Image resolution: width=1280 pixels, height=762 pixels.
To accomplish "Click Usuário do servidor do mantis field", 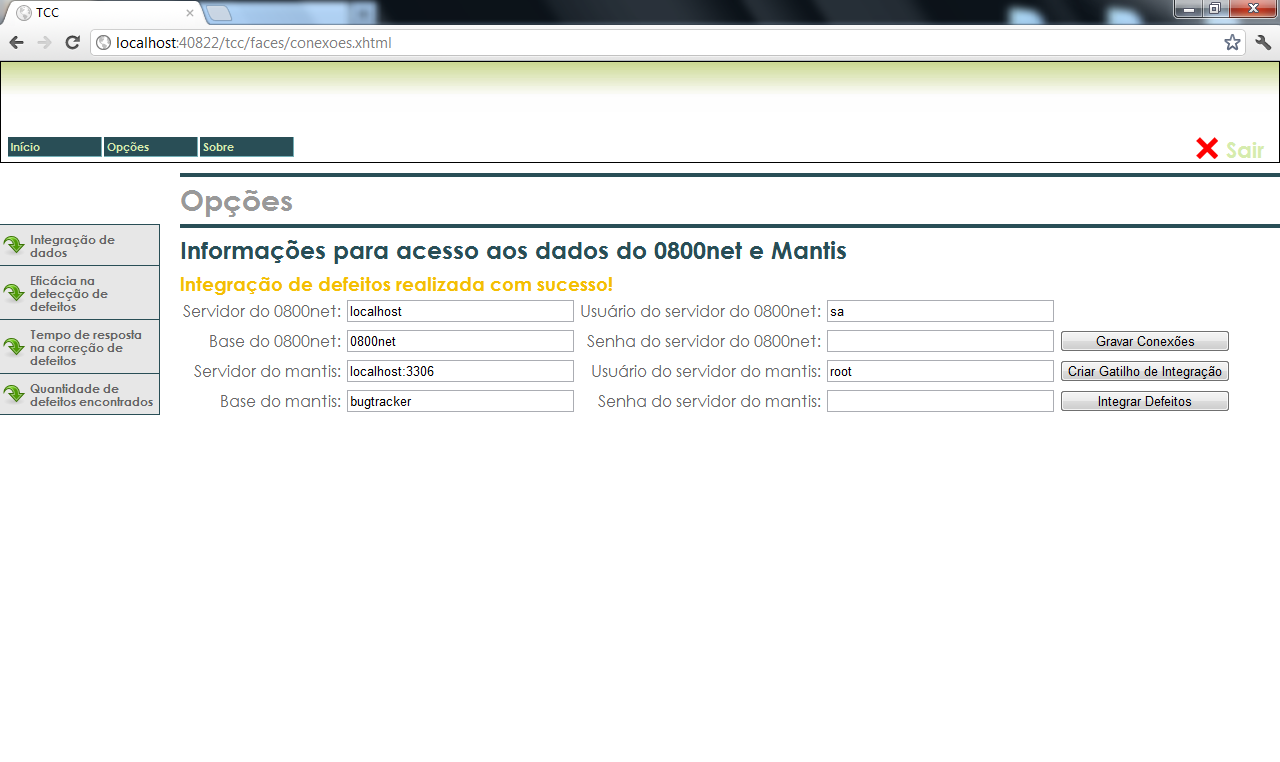I will click(940, 371).
